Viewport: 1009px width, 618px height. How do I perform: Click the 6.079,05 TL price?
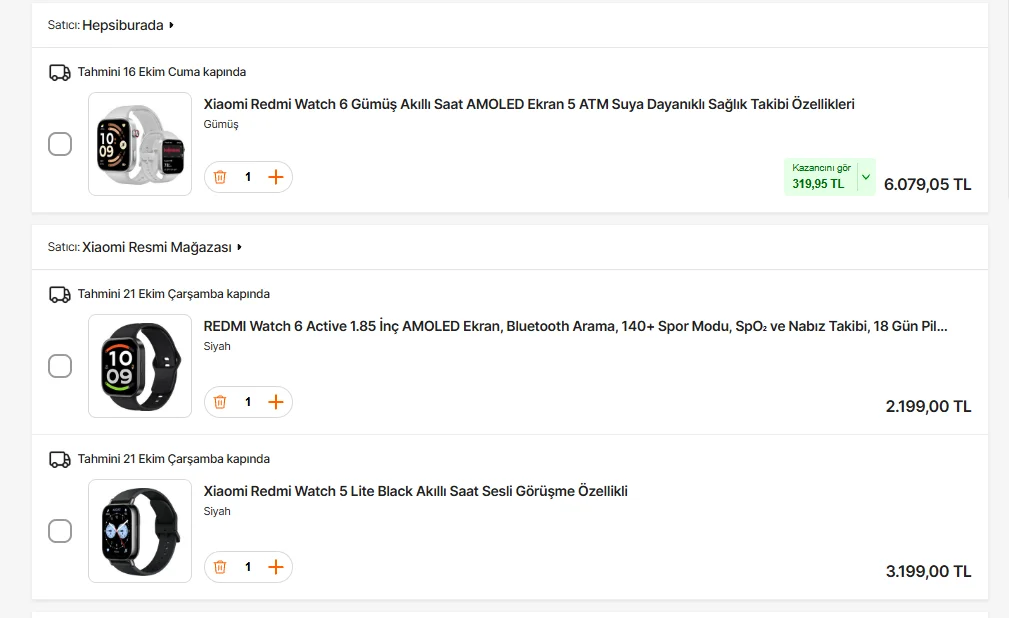(x=927, y=185)
